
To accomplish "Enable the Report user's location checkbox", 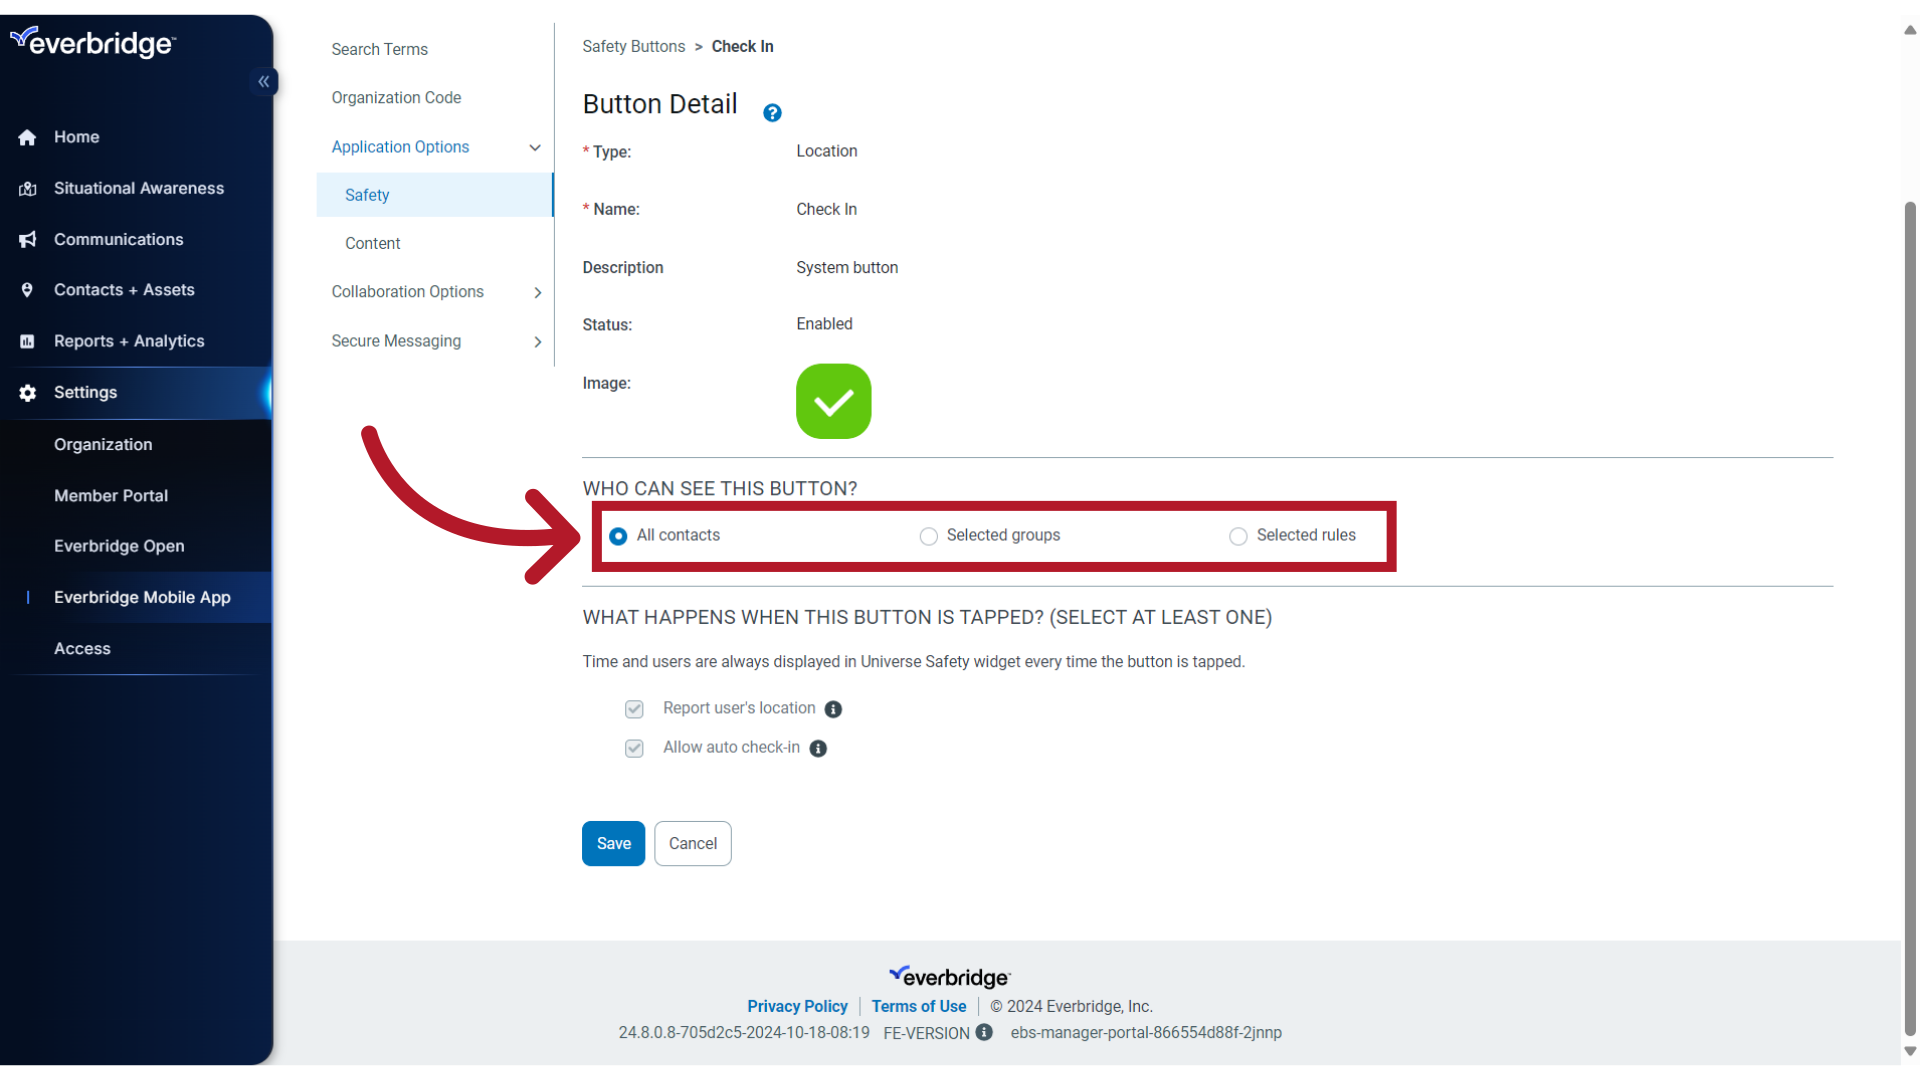I will 634,708.
